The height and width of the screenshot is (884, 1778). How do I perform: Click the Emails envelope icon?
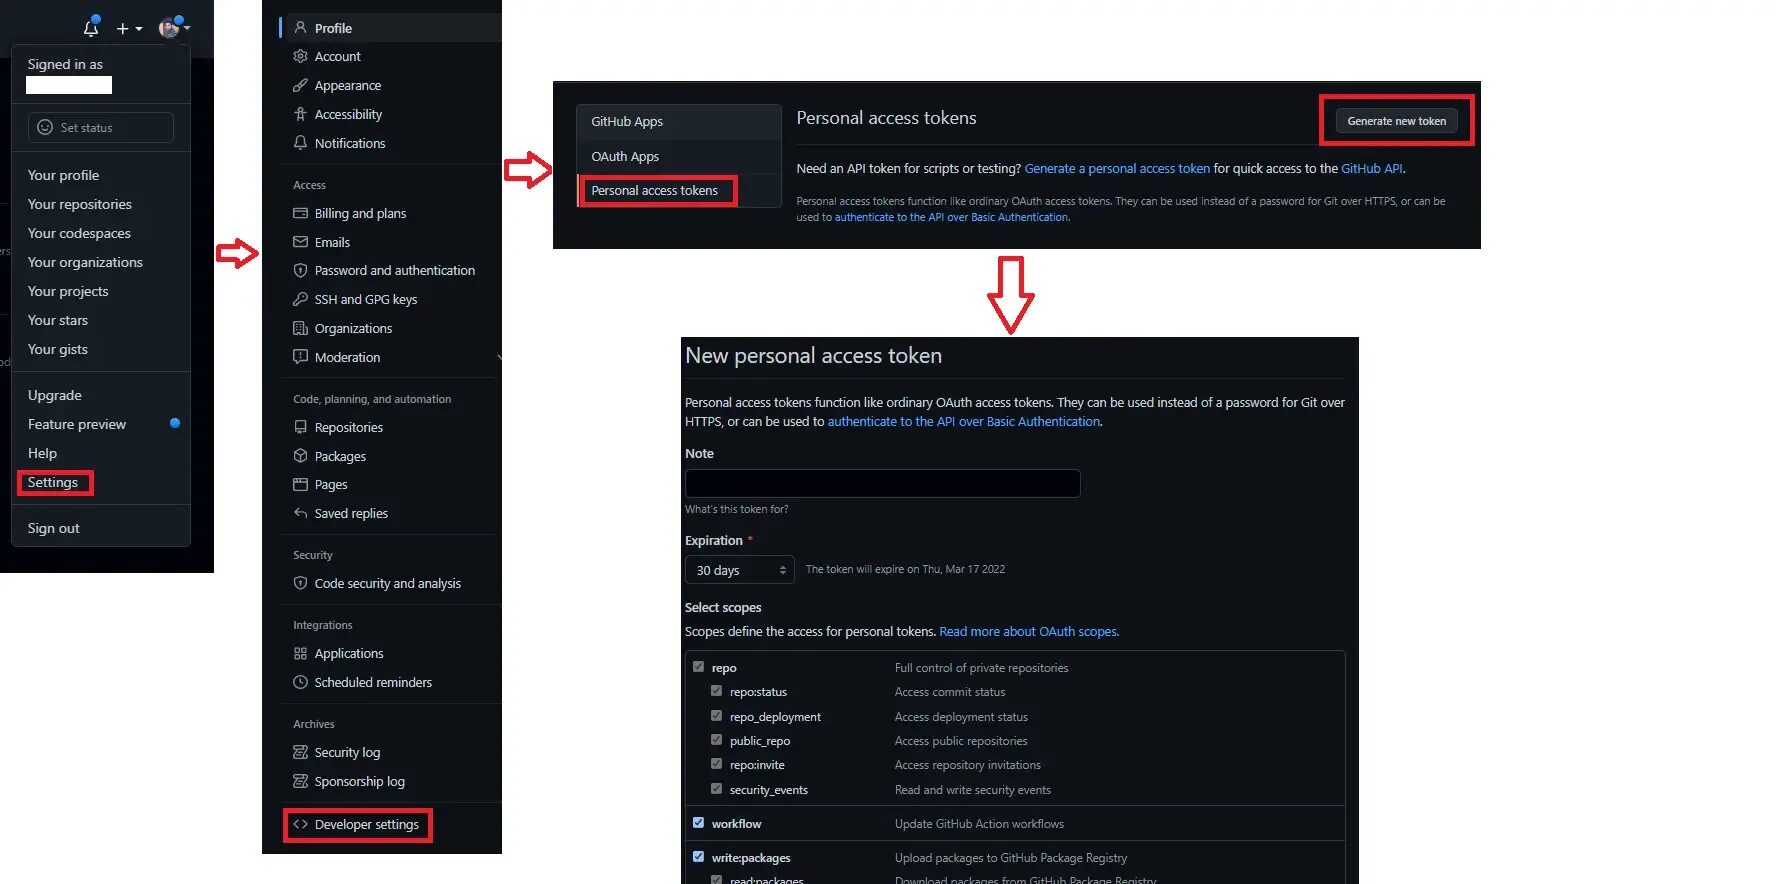click(300, 242)
